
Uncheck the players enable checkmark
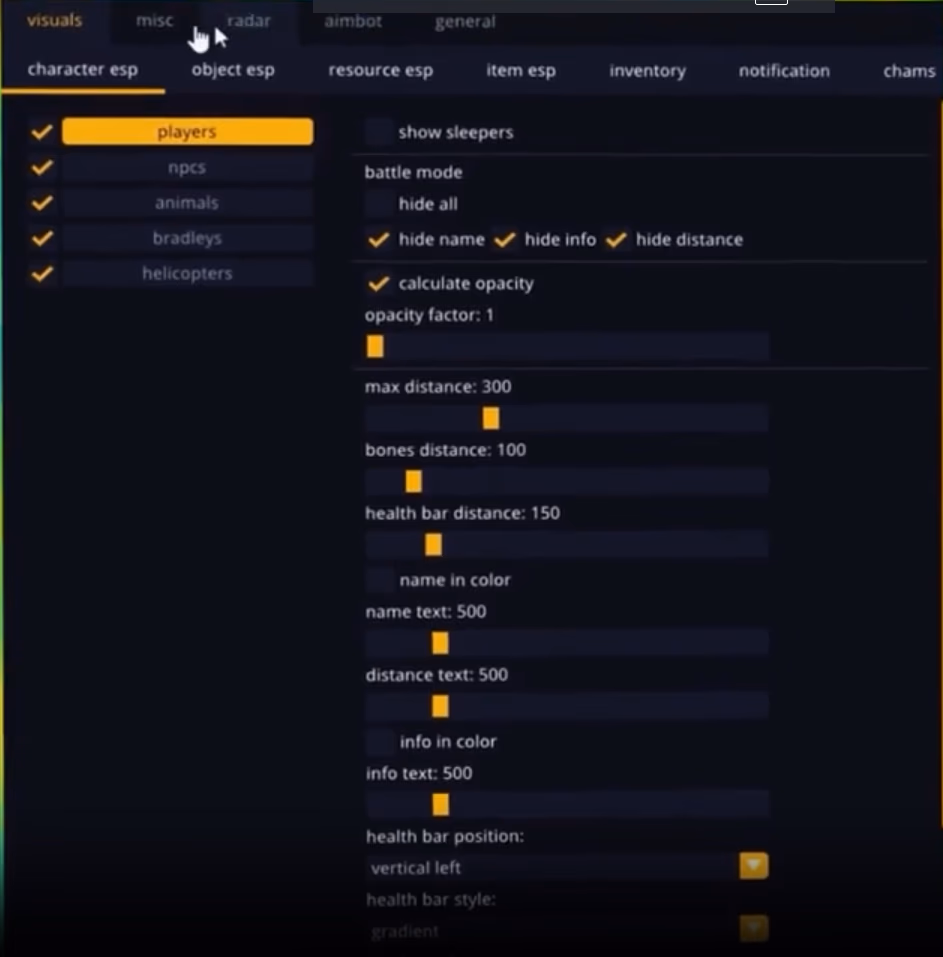pyautogui.click(x=42, y=131)
